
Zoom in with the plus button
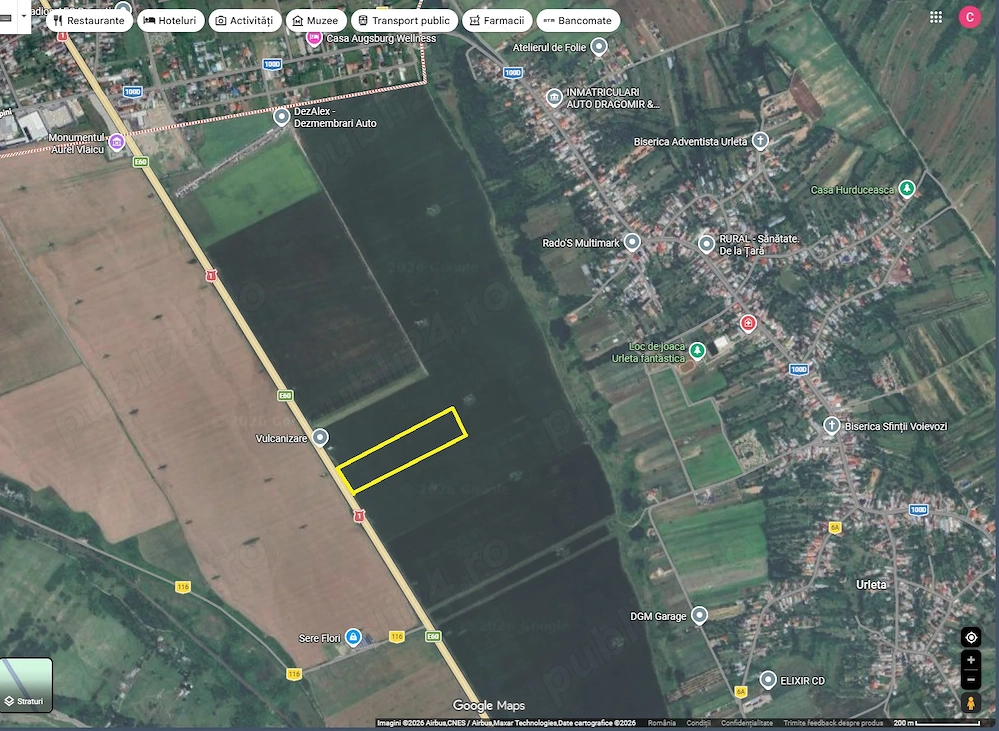click(971, 660)
